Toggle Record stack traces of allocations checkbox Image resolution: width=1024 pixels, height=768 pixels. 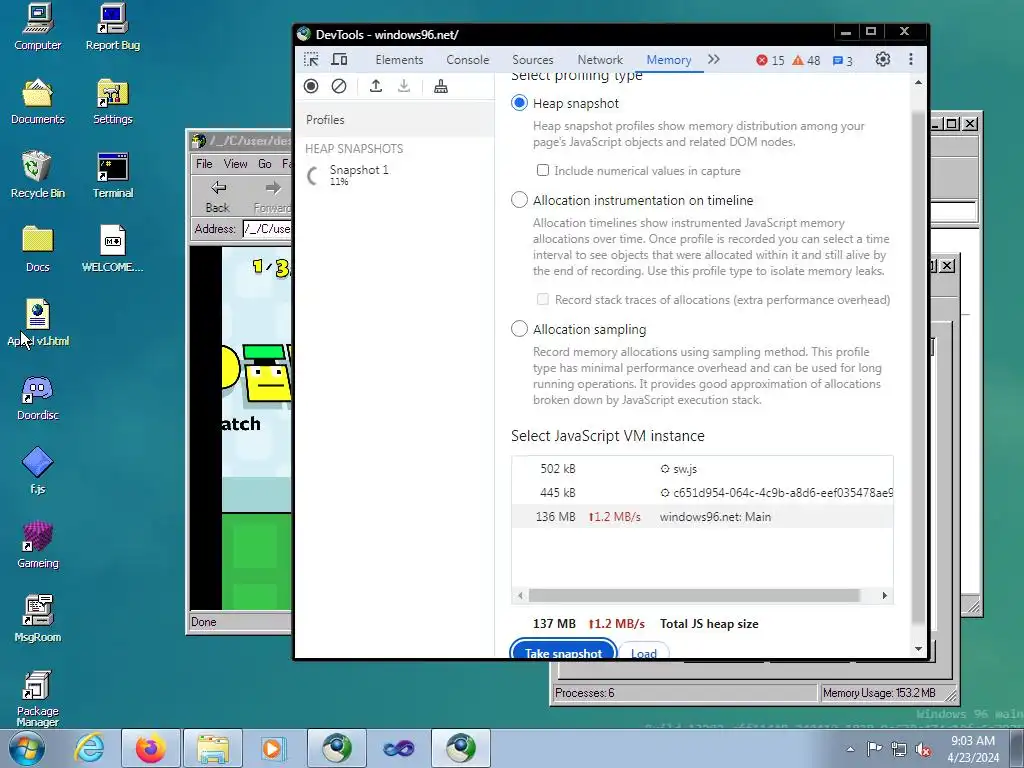[x=543, y=299]
